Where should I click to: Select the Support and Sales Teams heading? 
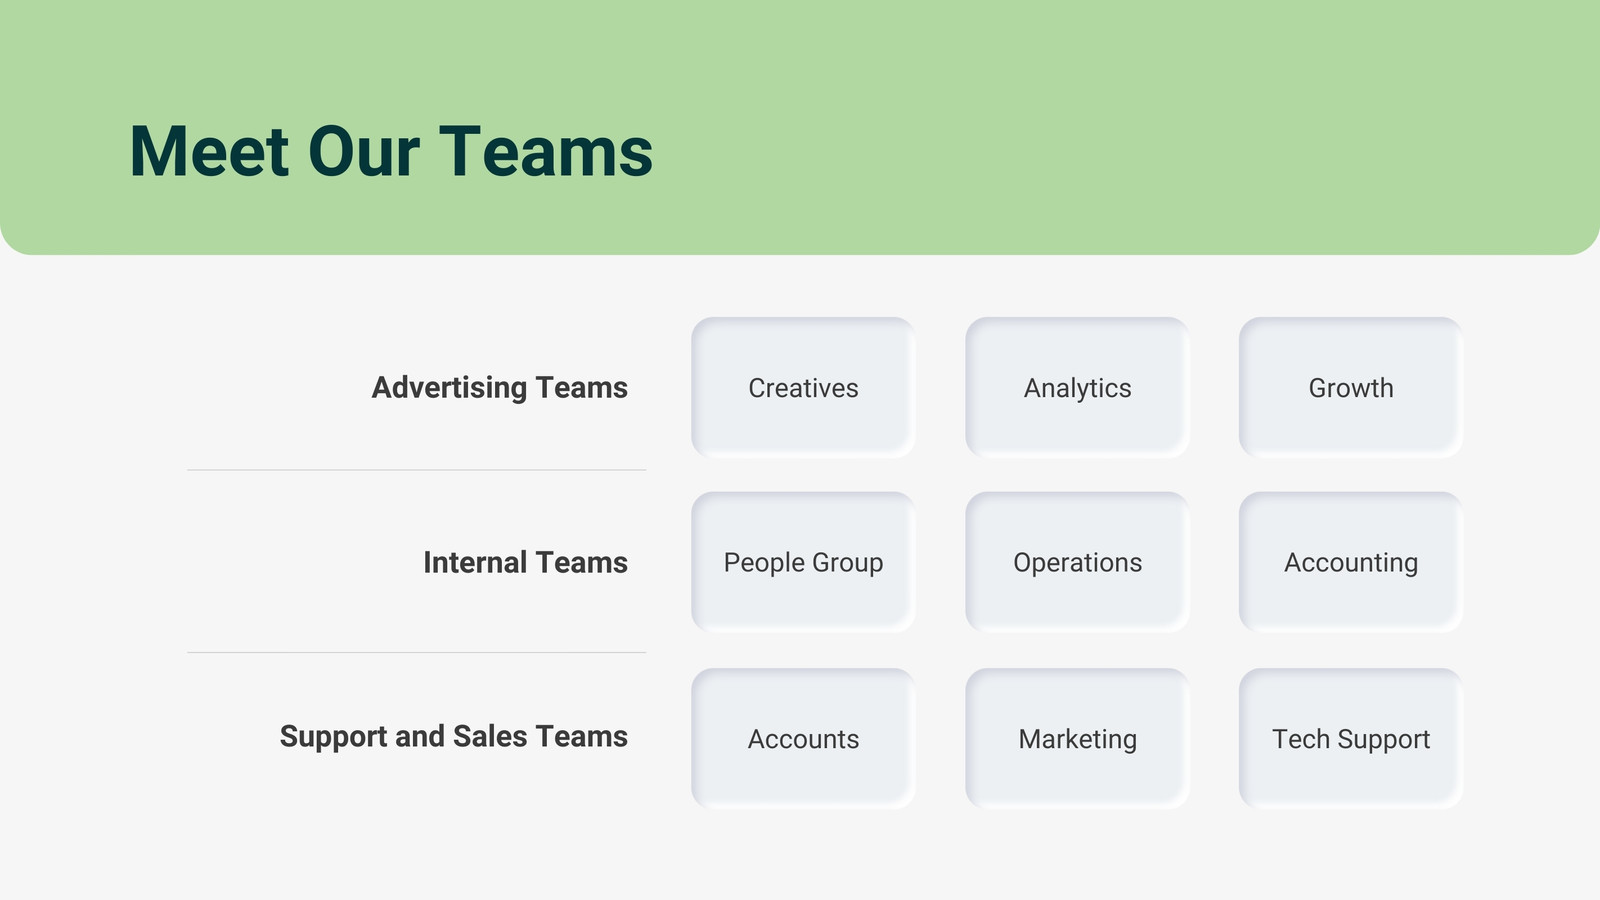pyautogui.click(x=454, y=736)
